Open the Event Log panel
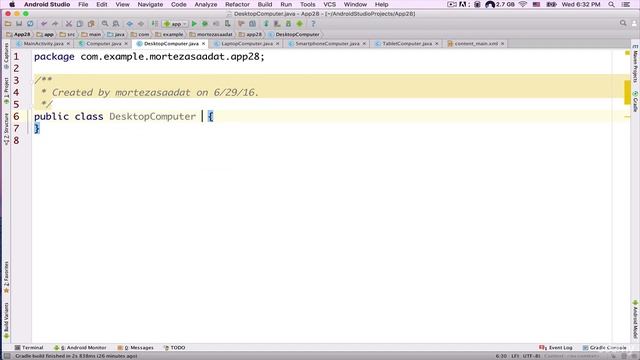This screenshot has width=640, height=360. pyautogui.click(x=556, y=348)
